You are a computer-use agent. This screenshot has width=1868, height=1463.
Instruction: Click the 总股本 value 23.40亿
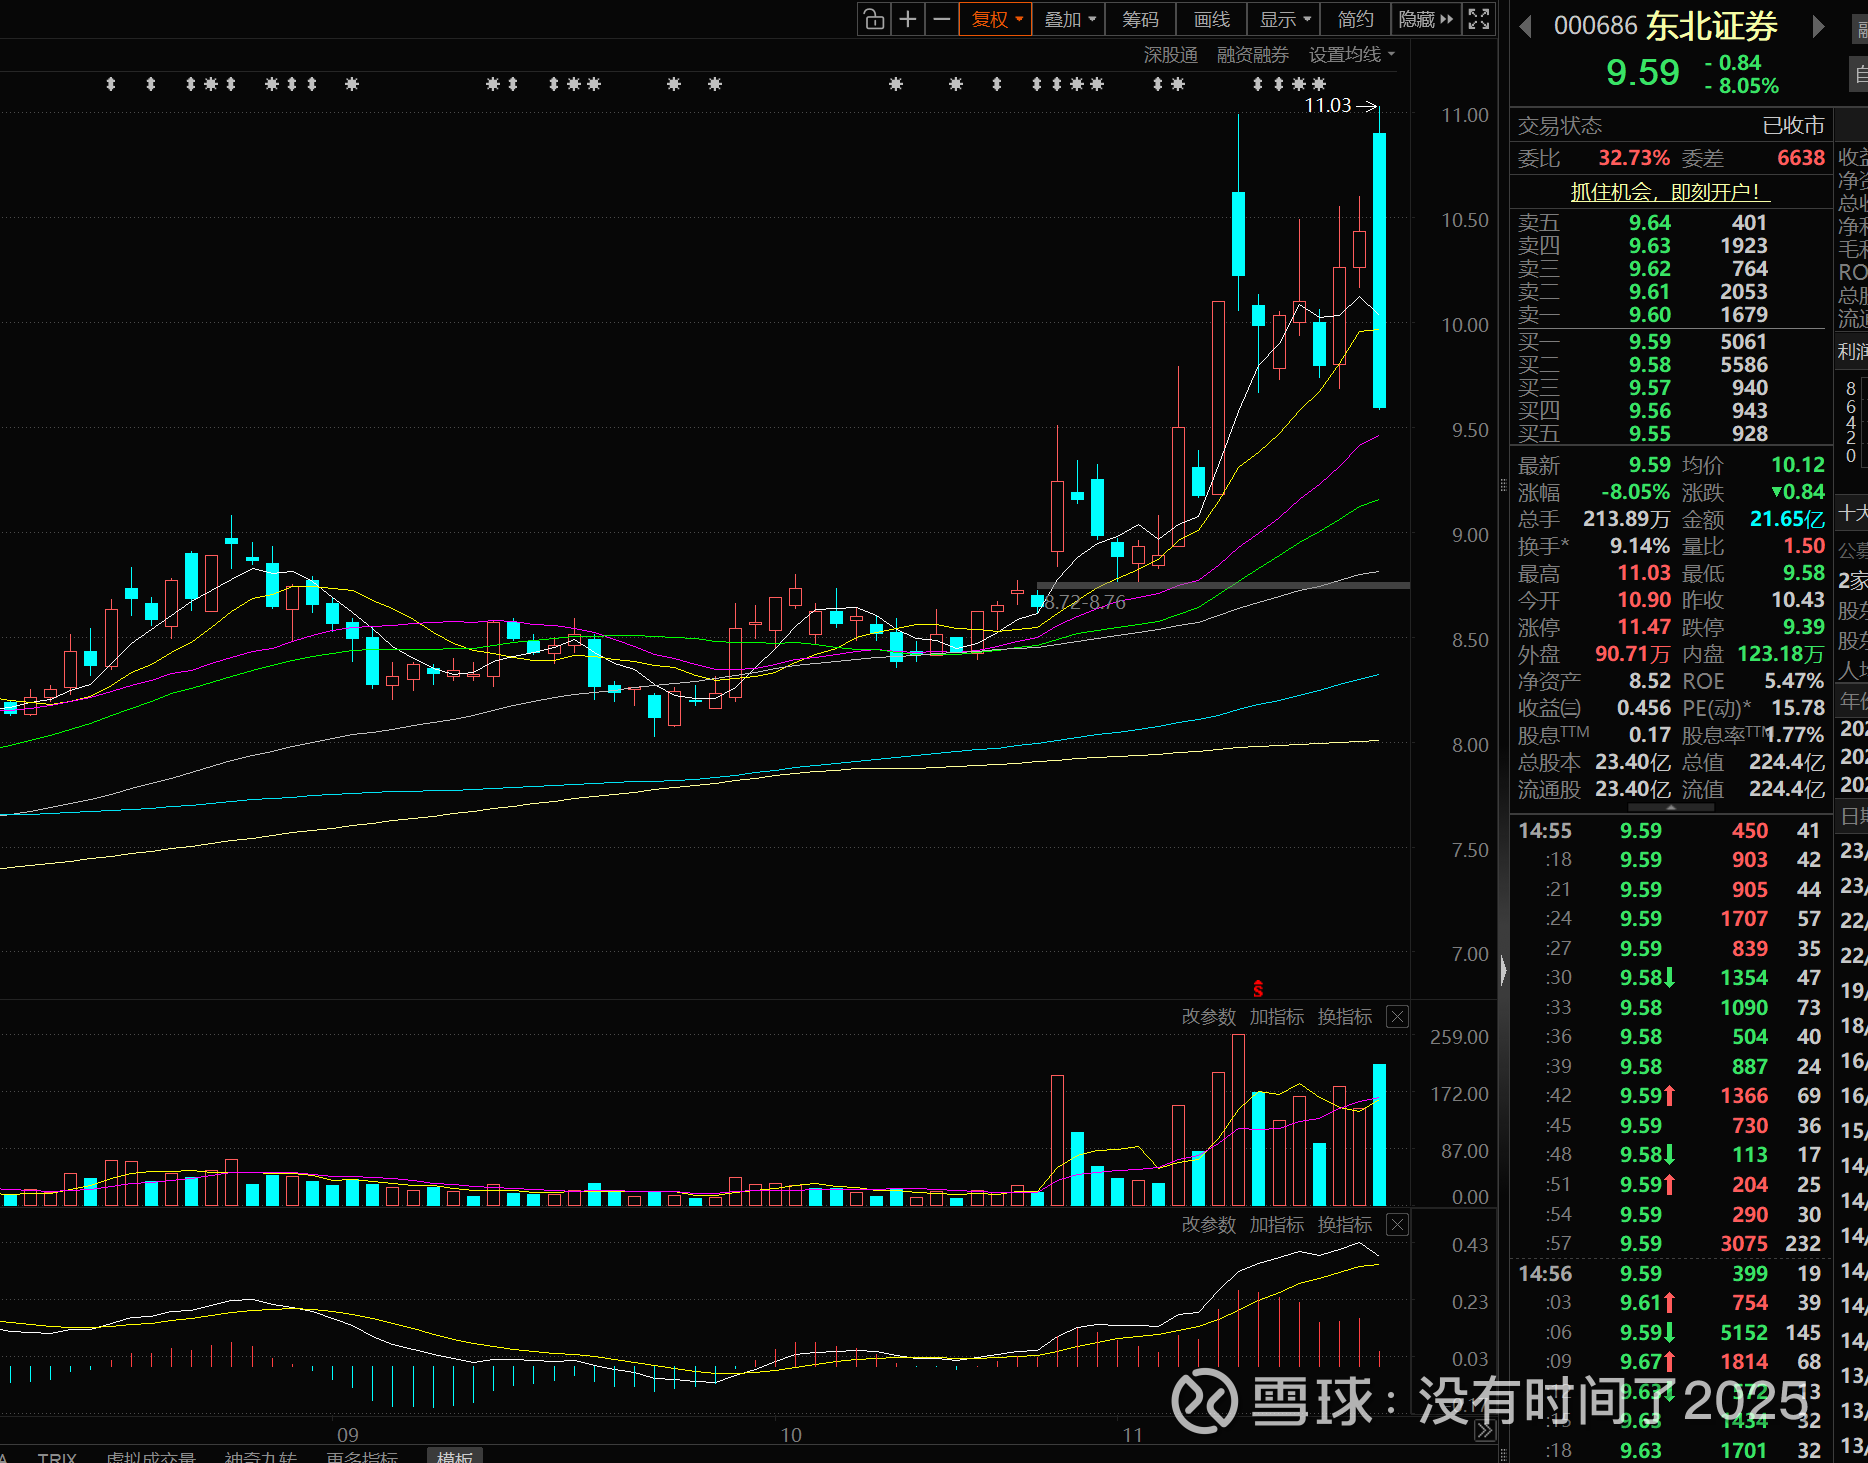pos(1632,762)
